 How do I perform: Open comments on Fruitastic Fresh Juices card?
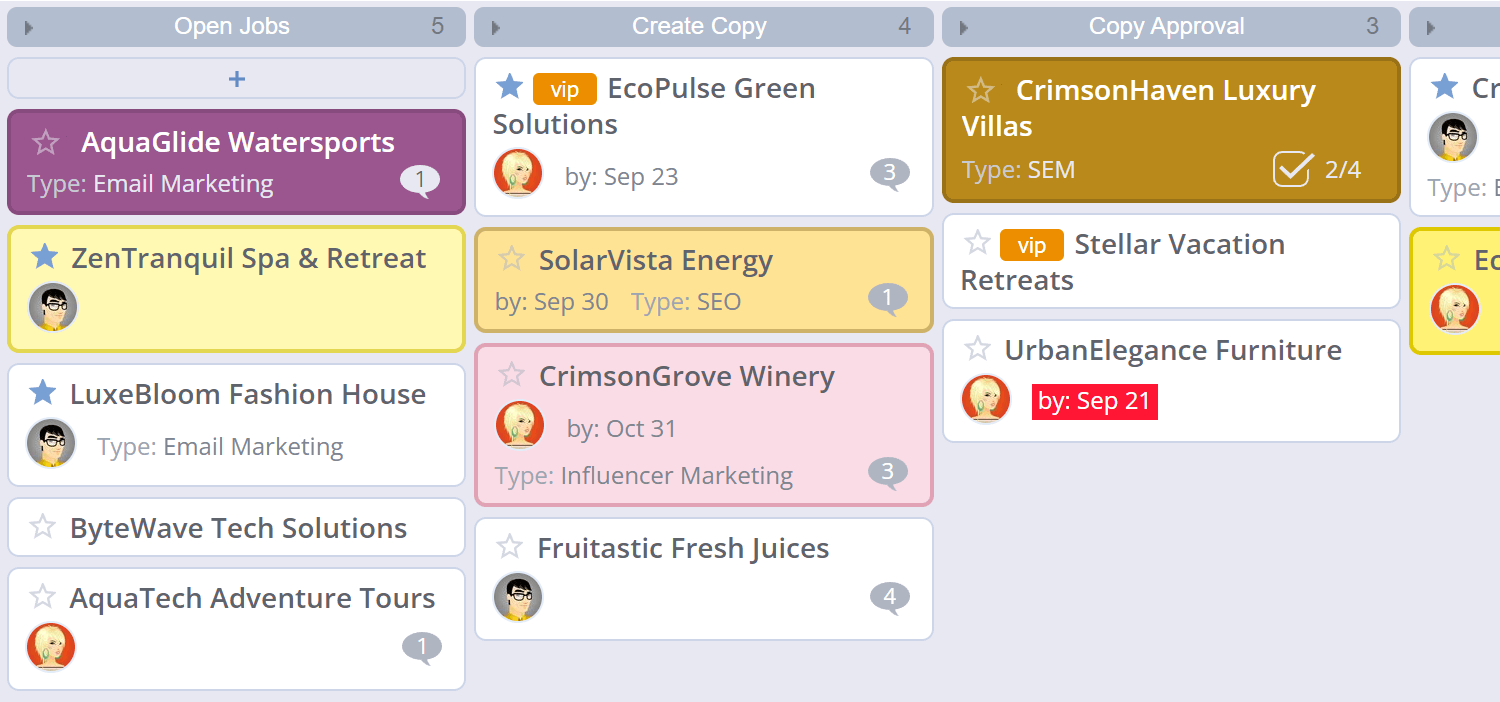coord(889,598)
